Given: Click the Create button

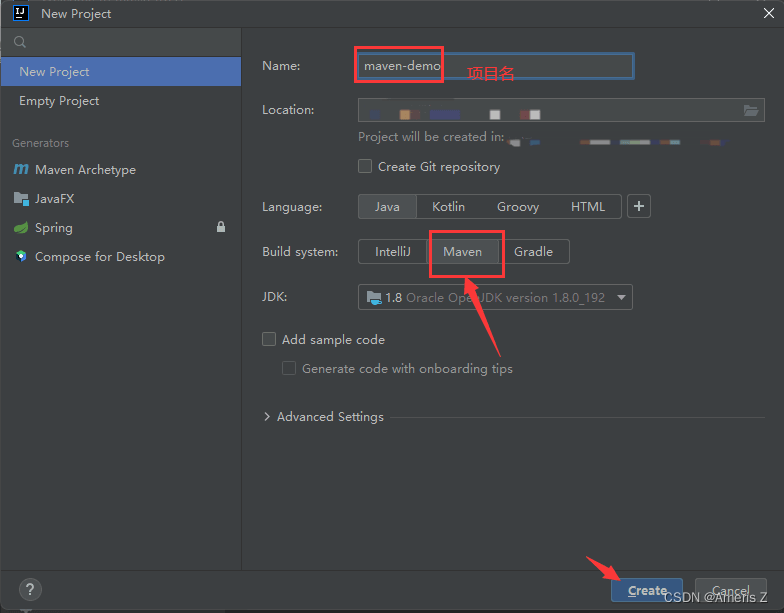Looking at the screenshot, I should click(647, 590).
